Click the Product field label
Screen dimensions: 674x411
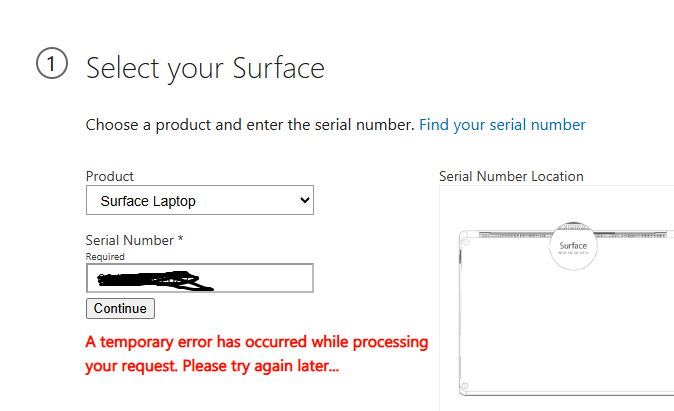click(110, 176)
